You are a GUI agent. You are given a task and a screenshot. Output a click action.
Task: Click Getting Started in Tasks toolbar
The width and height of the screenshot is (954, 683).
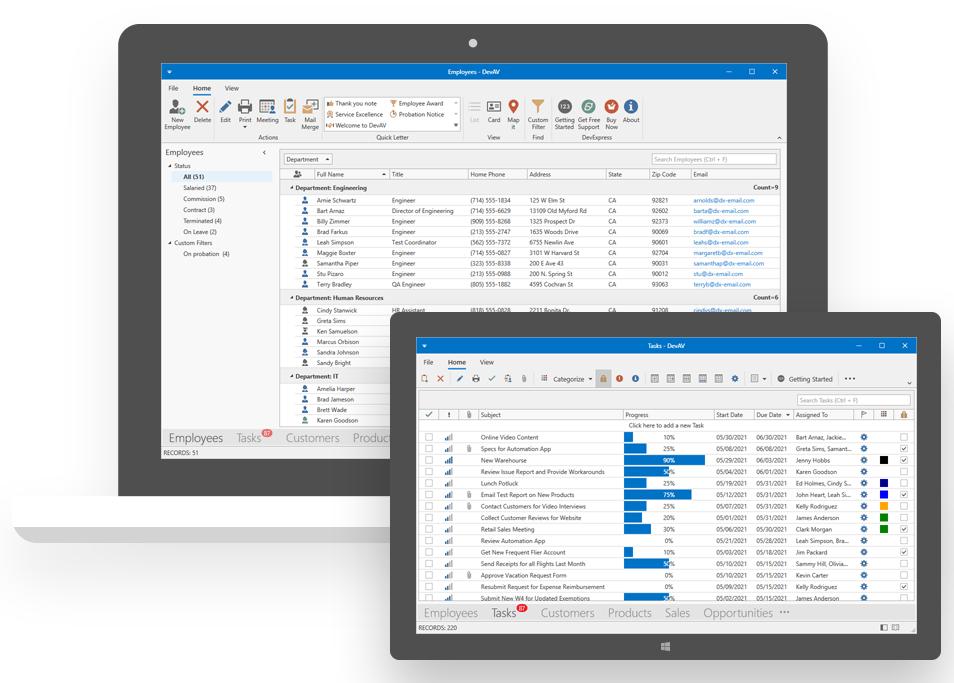point(805,379)
